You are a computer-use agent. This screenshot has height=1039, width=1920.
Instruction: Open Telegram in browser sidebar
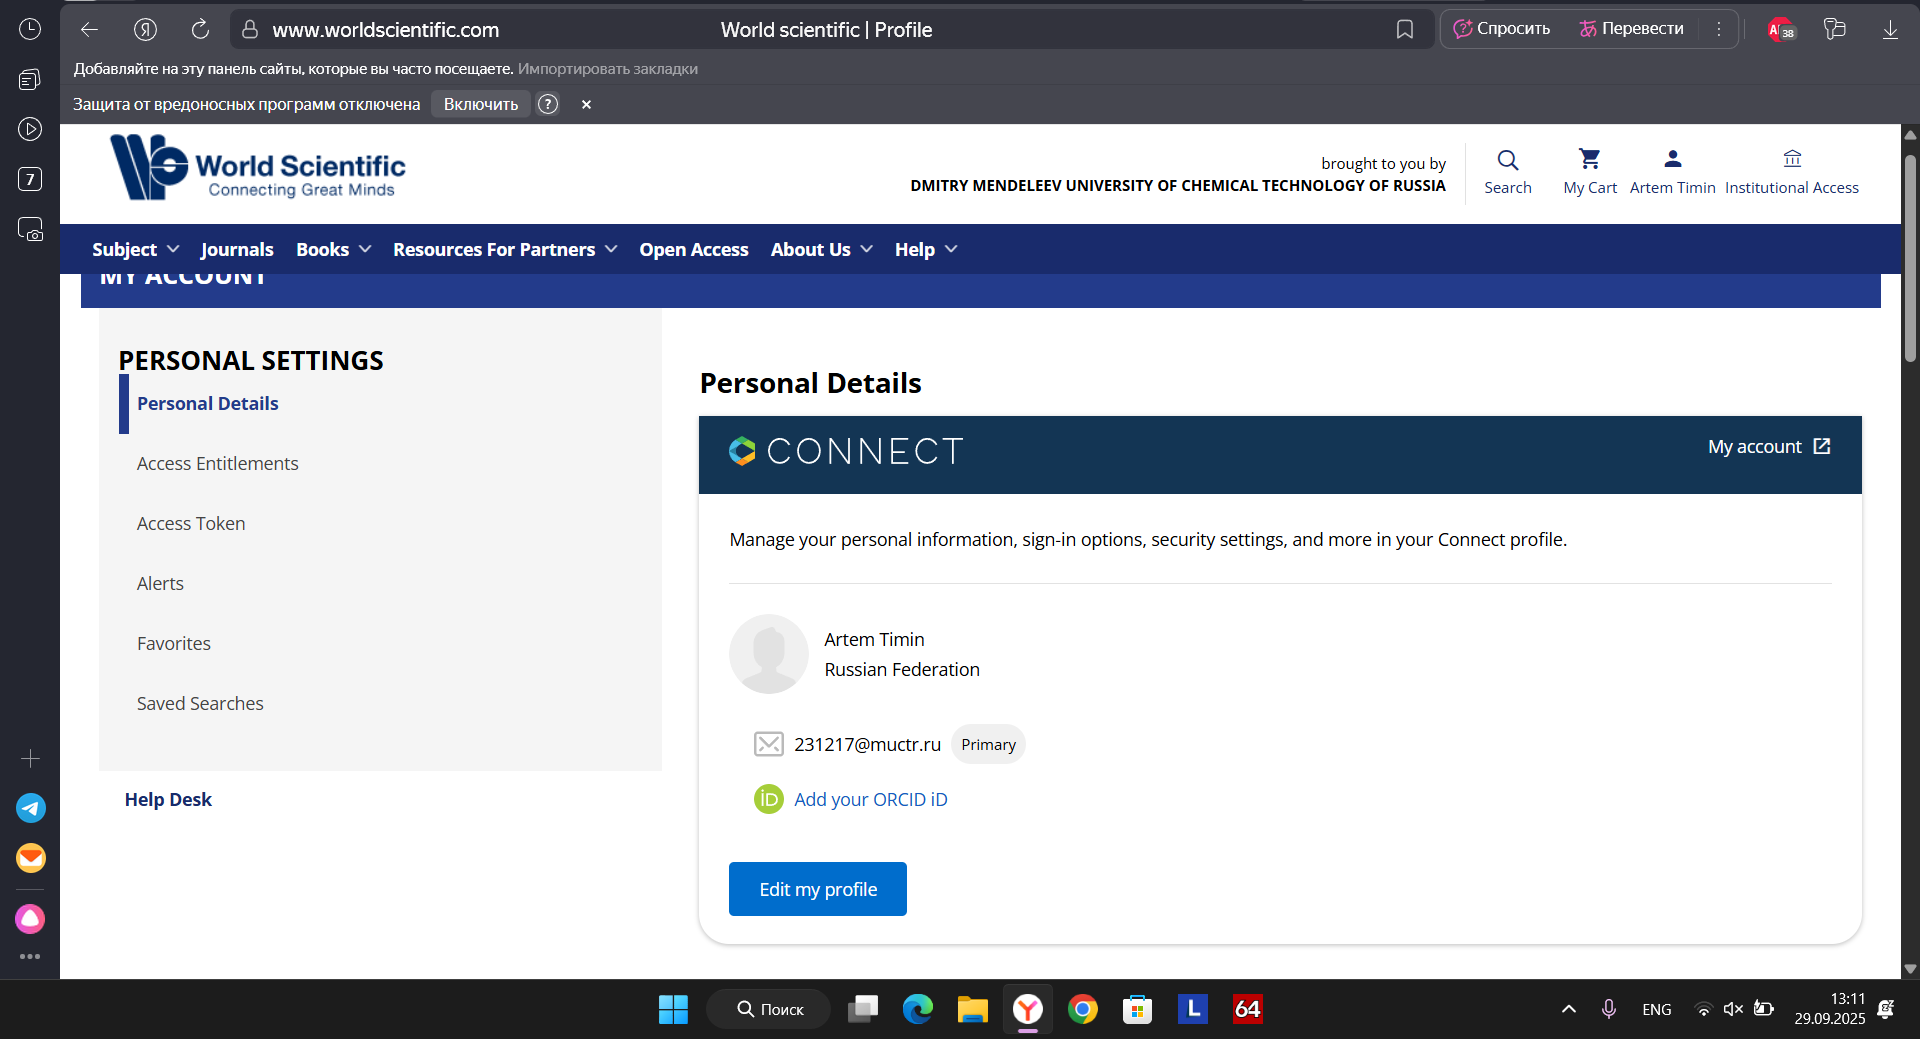[30, 808]
